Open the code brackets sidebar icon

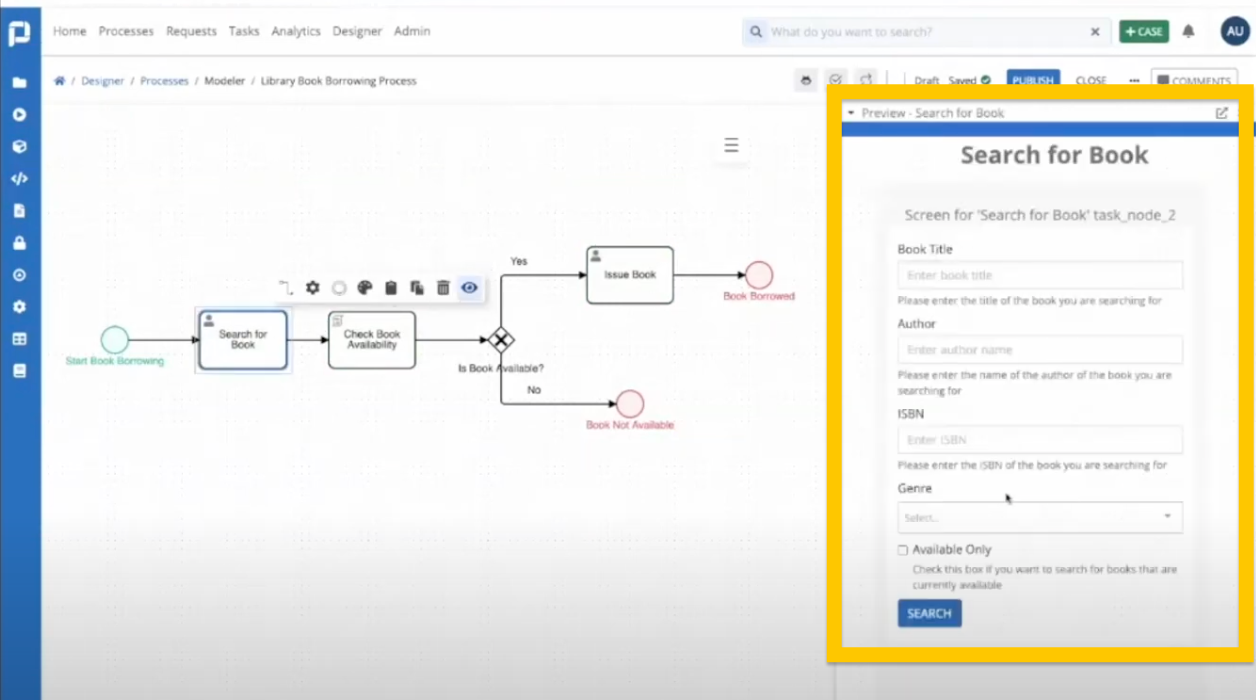tap(19, 179)
